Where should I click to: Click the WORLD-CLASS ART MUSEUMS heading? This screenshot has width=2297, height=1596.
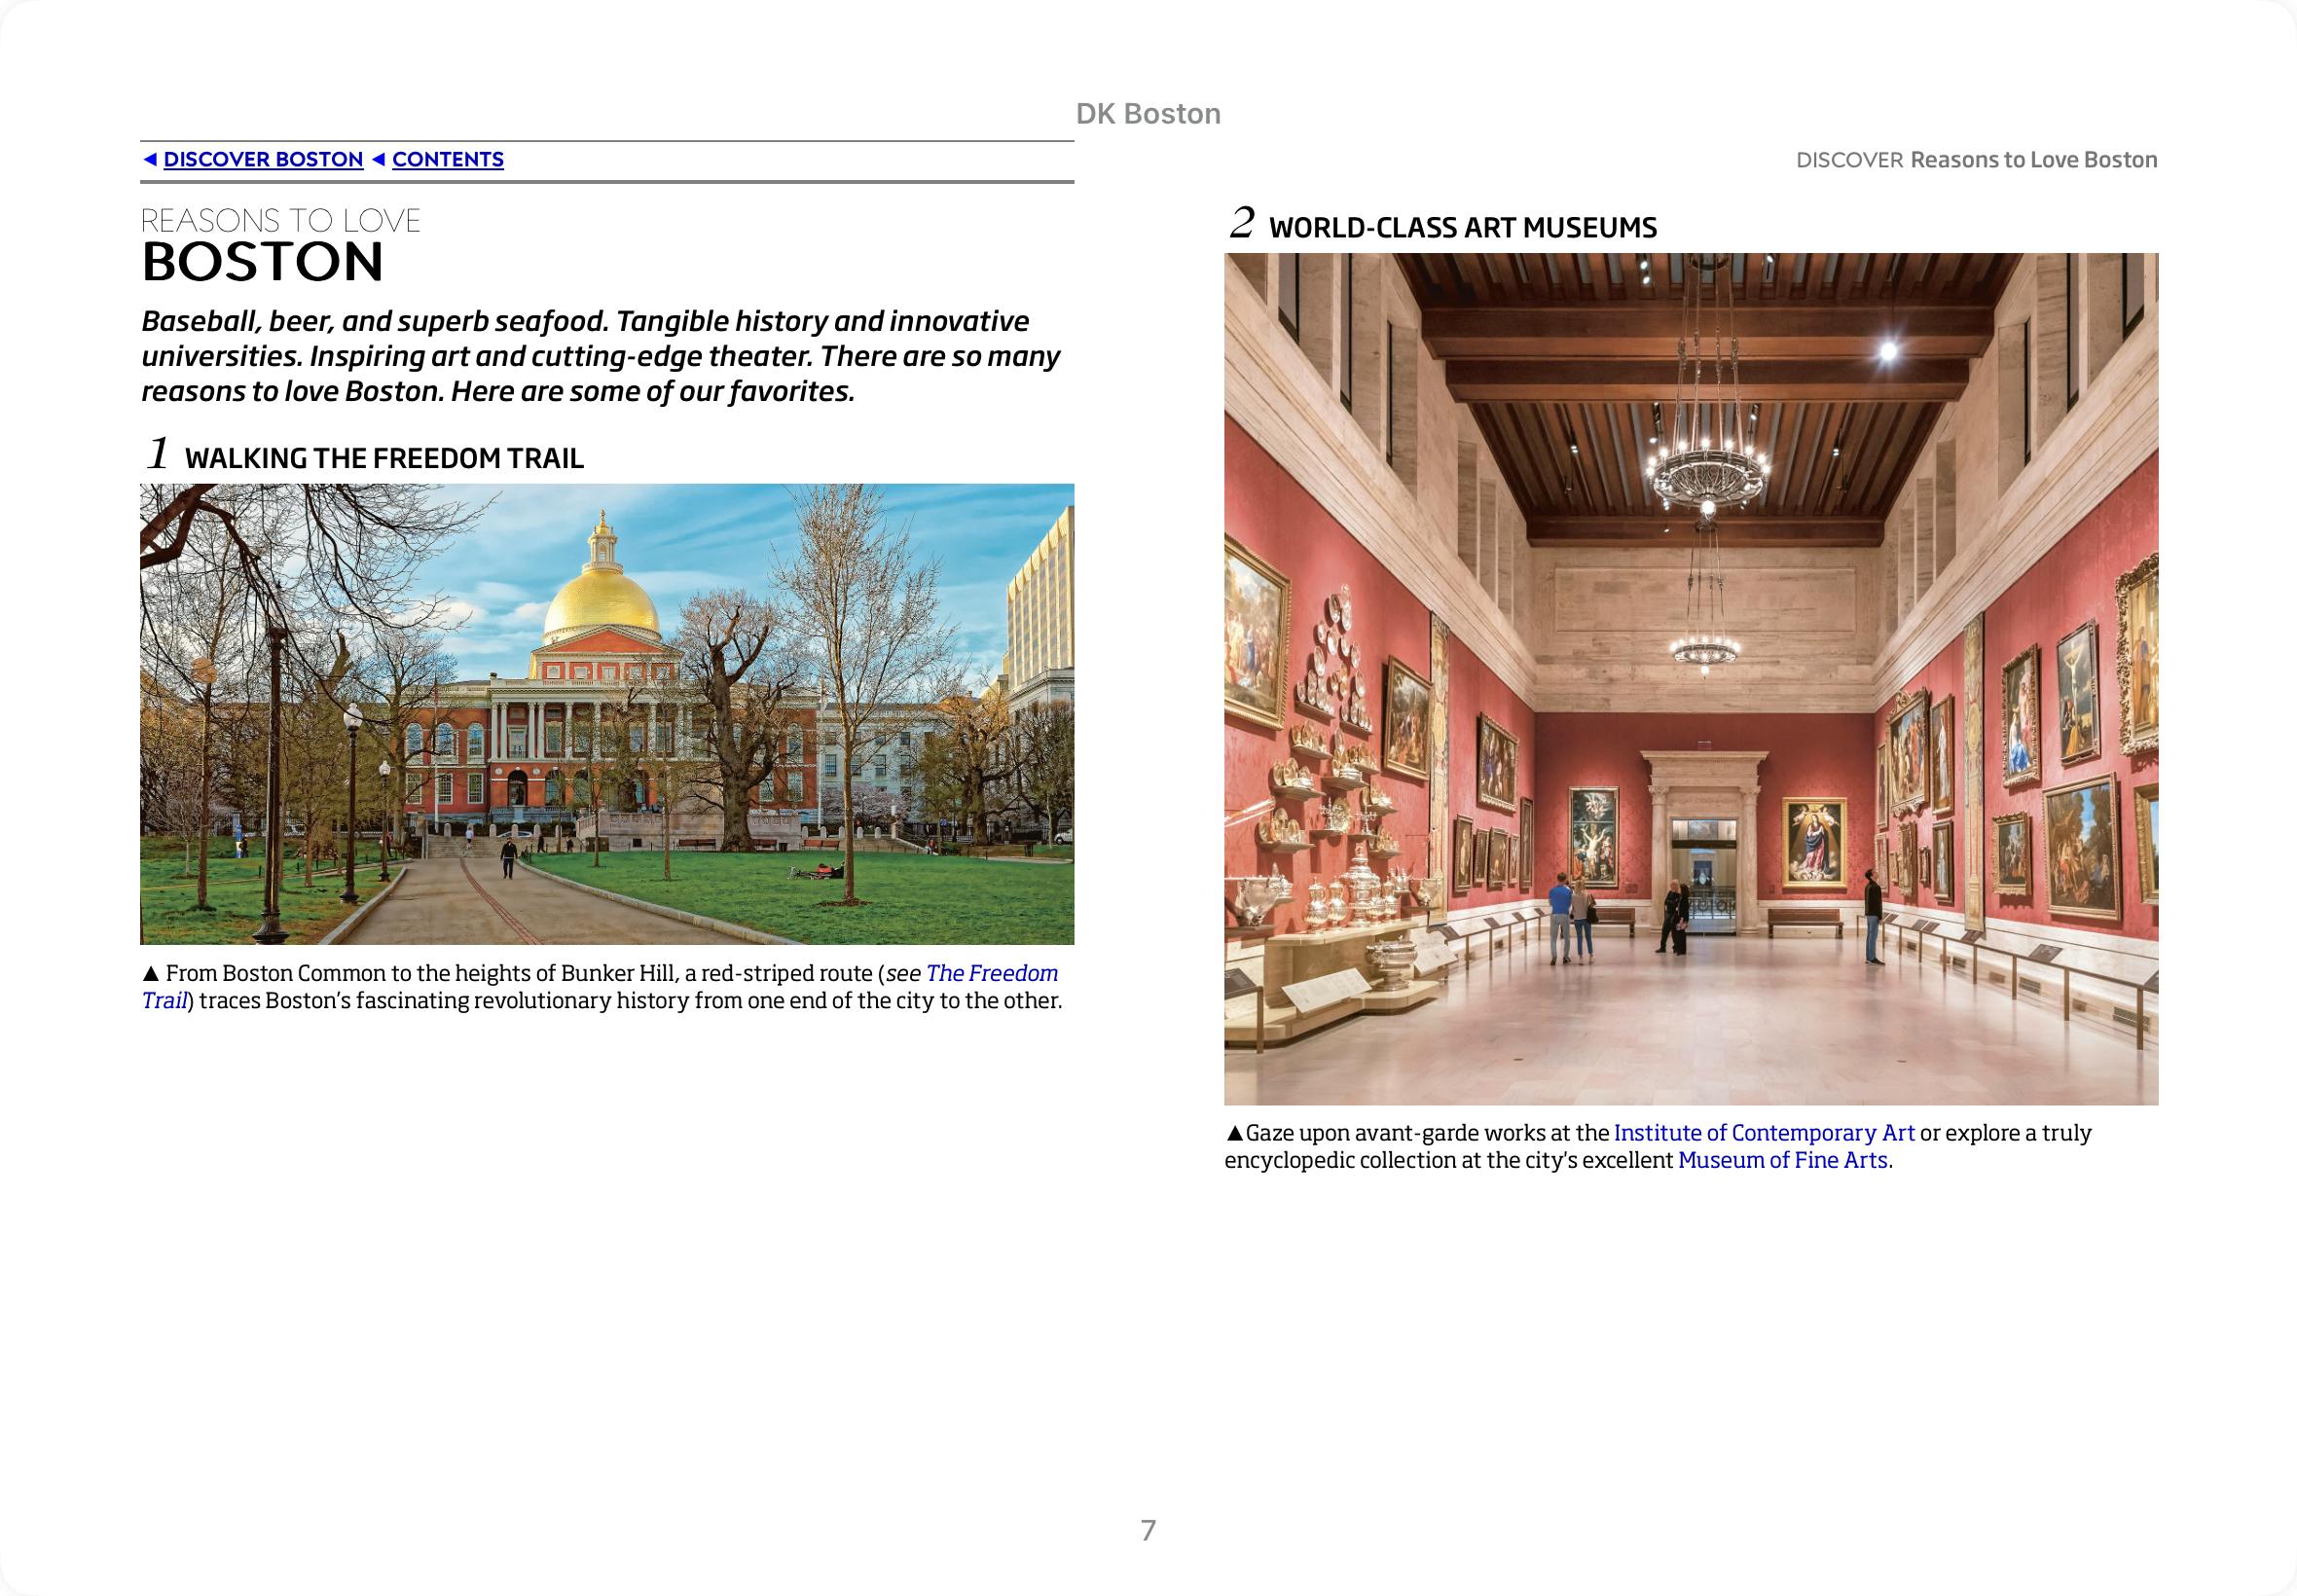[x=1462, y=228]
